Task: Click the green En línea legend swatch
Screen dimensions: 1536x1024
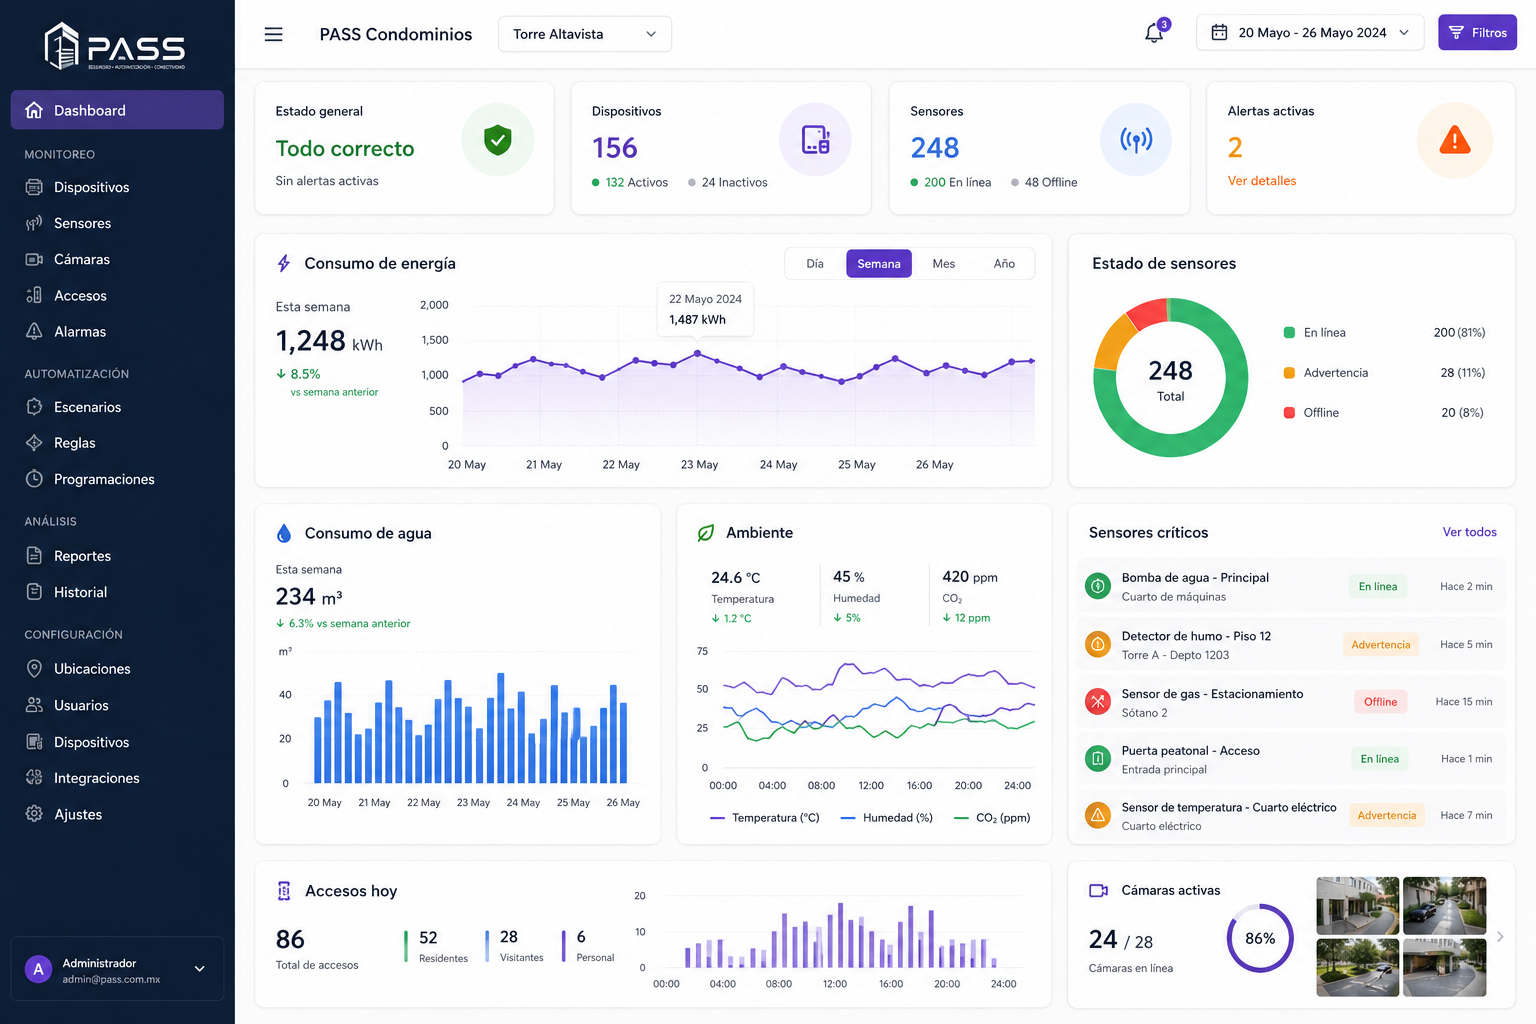Action: tap(1289, 333)
